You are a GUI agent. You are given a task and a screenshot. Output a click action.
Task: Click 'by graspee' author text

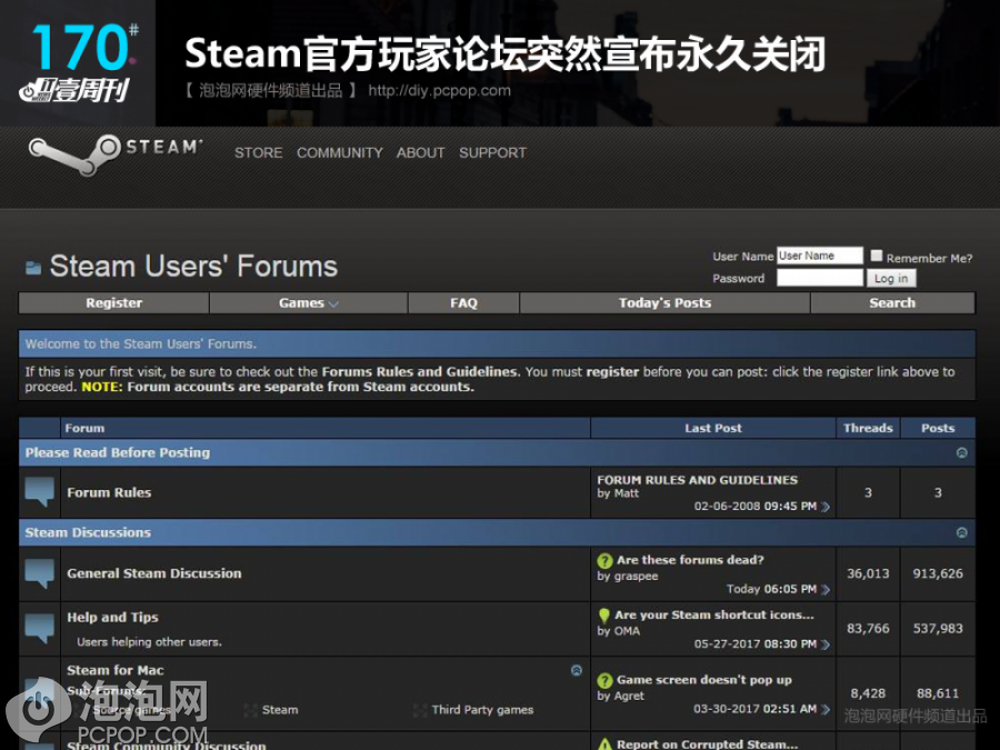coord(628,577)
